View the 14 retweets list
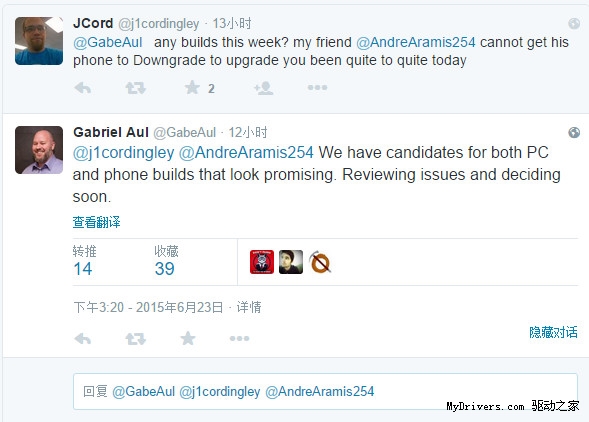The height and width of the screenshot is (422, 589). 85,261
